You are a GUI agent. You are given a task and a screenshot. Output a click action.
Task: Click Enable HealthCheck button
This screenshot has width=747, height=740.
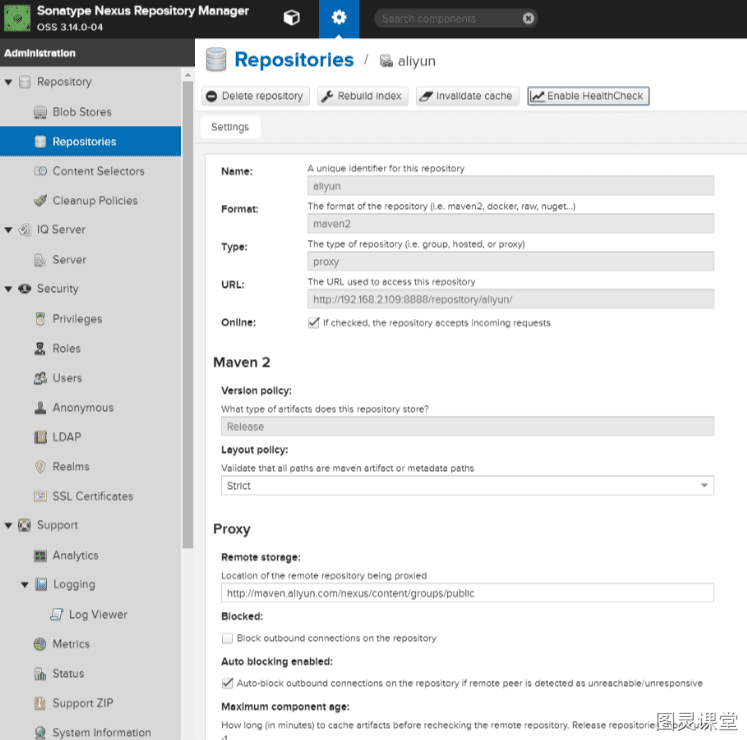tap(588, 96)
